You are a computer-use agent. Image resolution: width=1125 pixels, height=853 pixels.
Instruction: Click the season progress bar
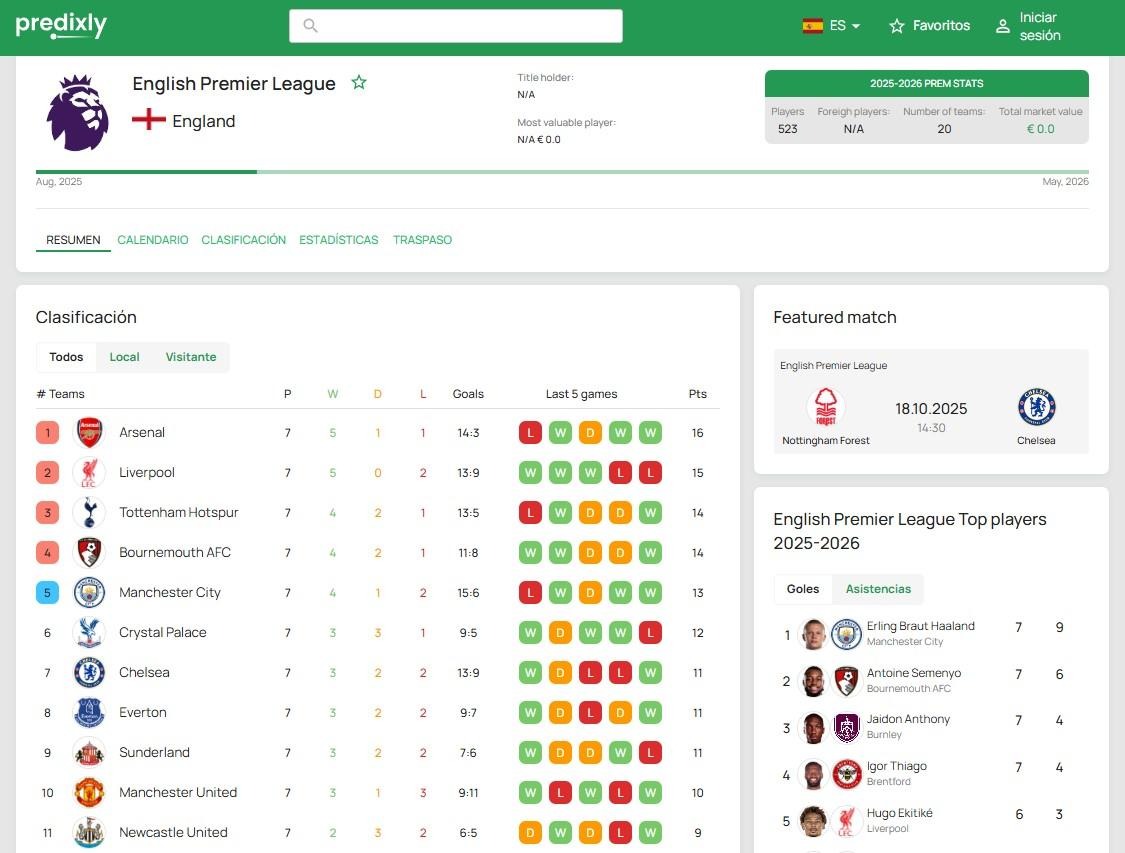(562, 172)
